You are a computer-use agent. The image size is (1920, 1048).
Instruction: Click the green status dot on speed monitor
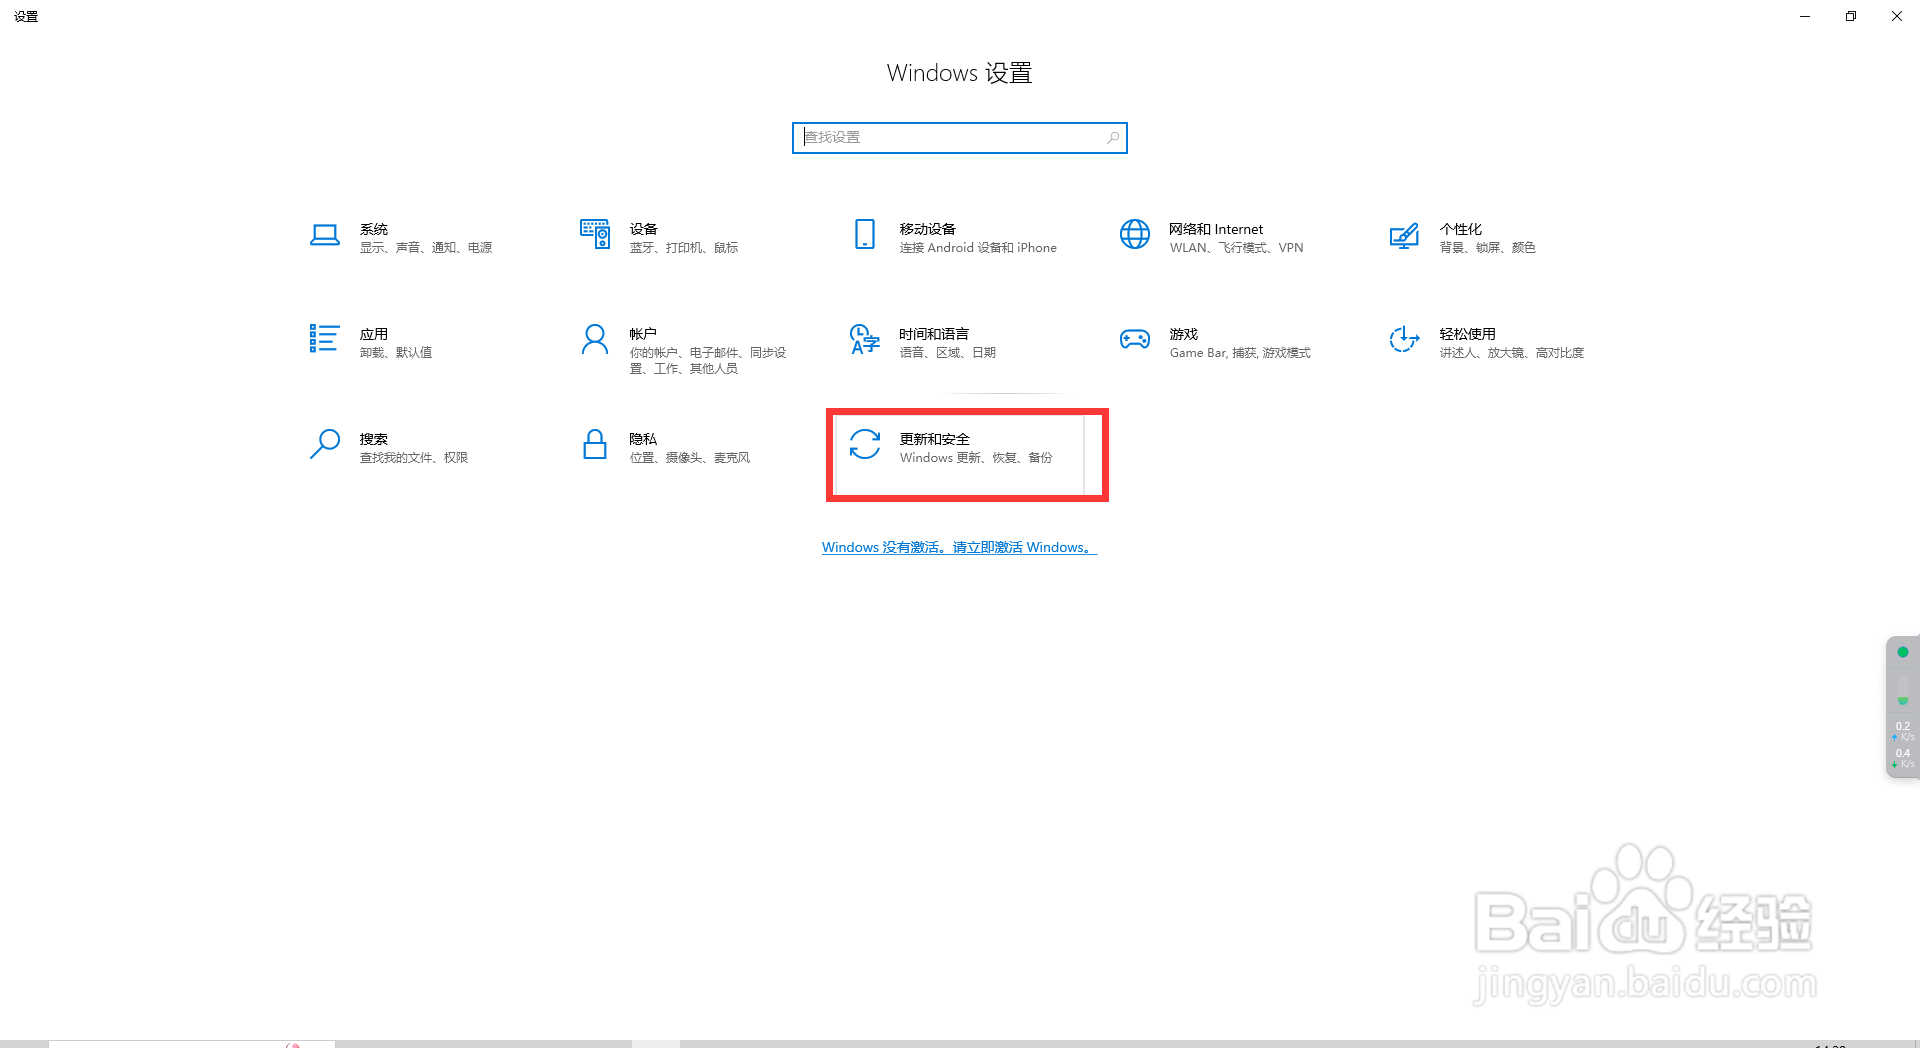[x=1903, y=652]
